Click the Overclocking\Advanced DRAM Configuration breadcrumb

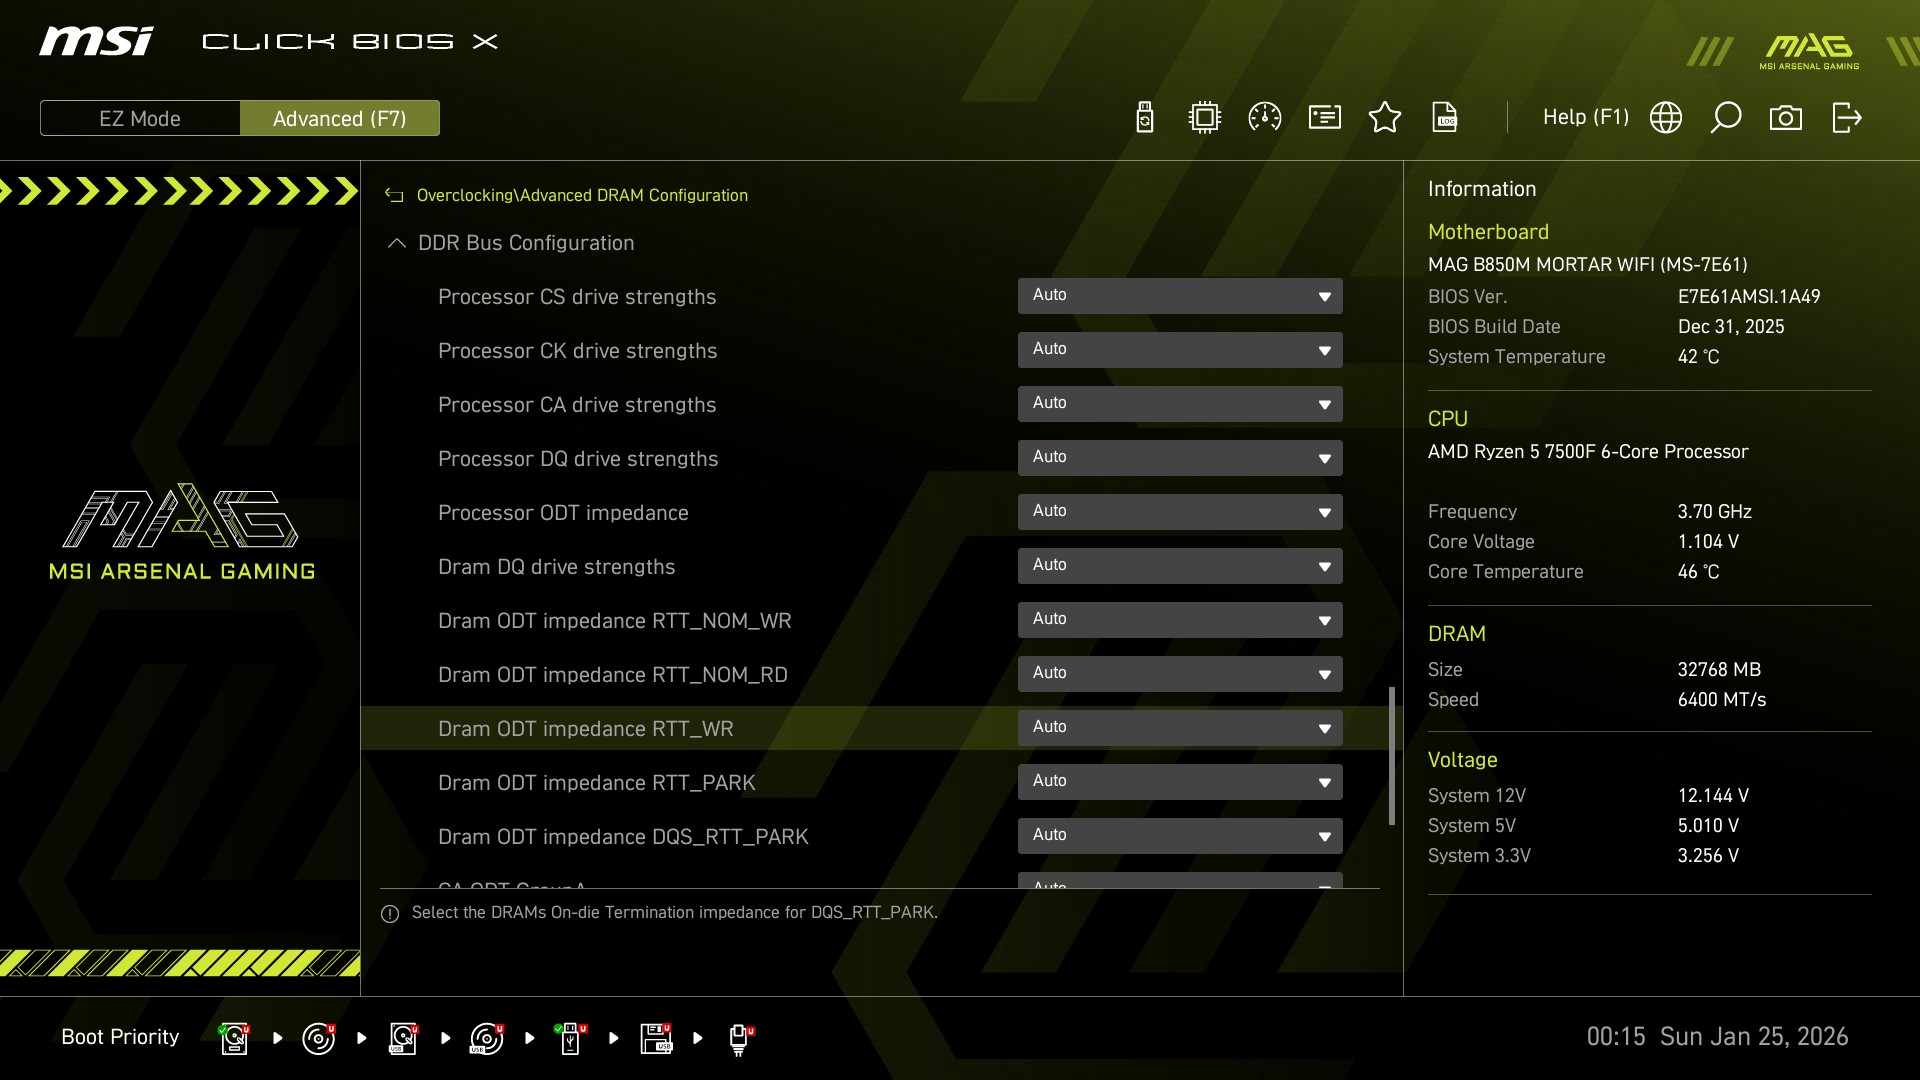(582, 196)
